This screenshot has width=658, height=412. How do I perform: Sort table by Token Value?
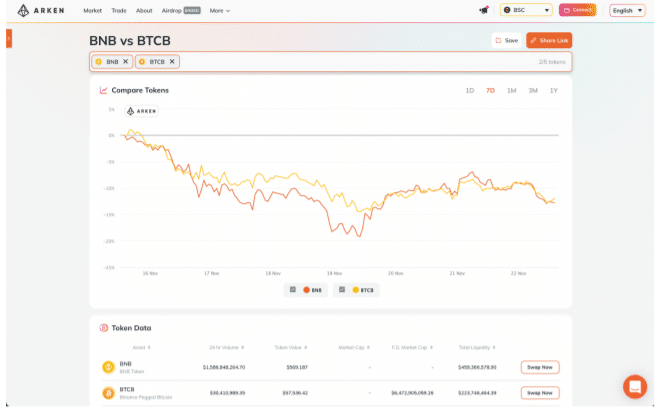pyautogui.click(x=291, y=347)
